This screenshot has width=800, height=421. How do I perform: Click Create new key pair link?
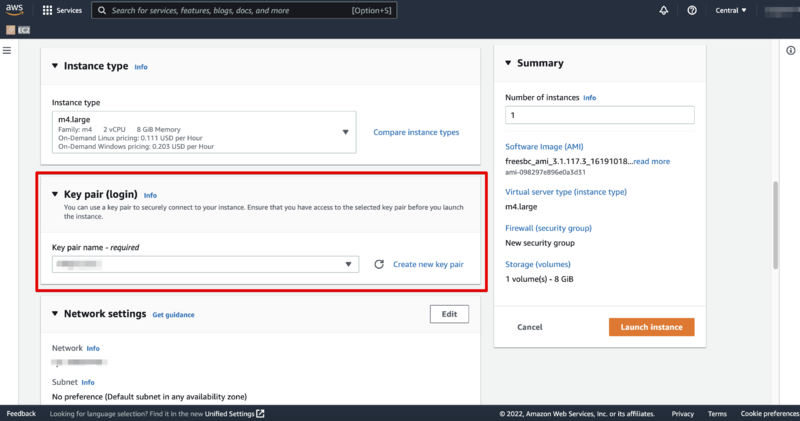(x=428, y=264)
